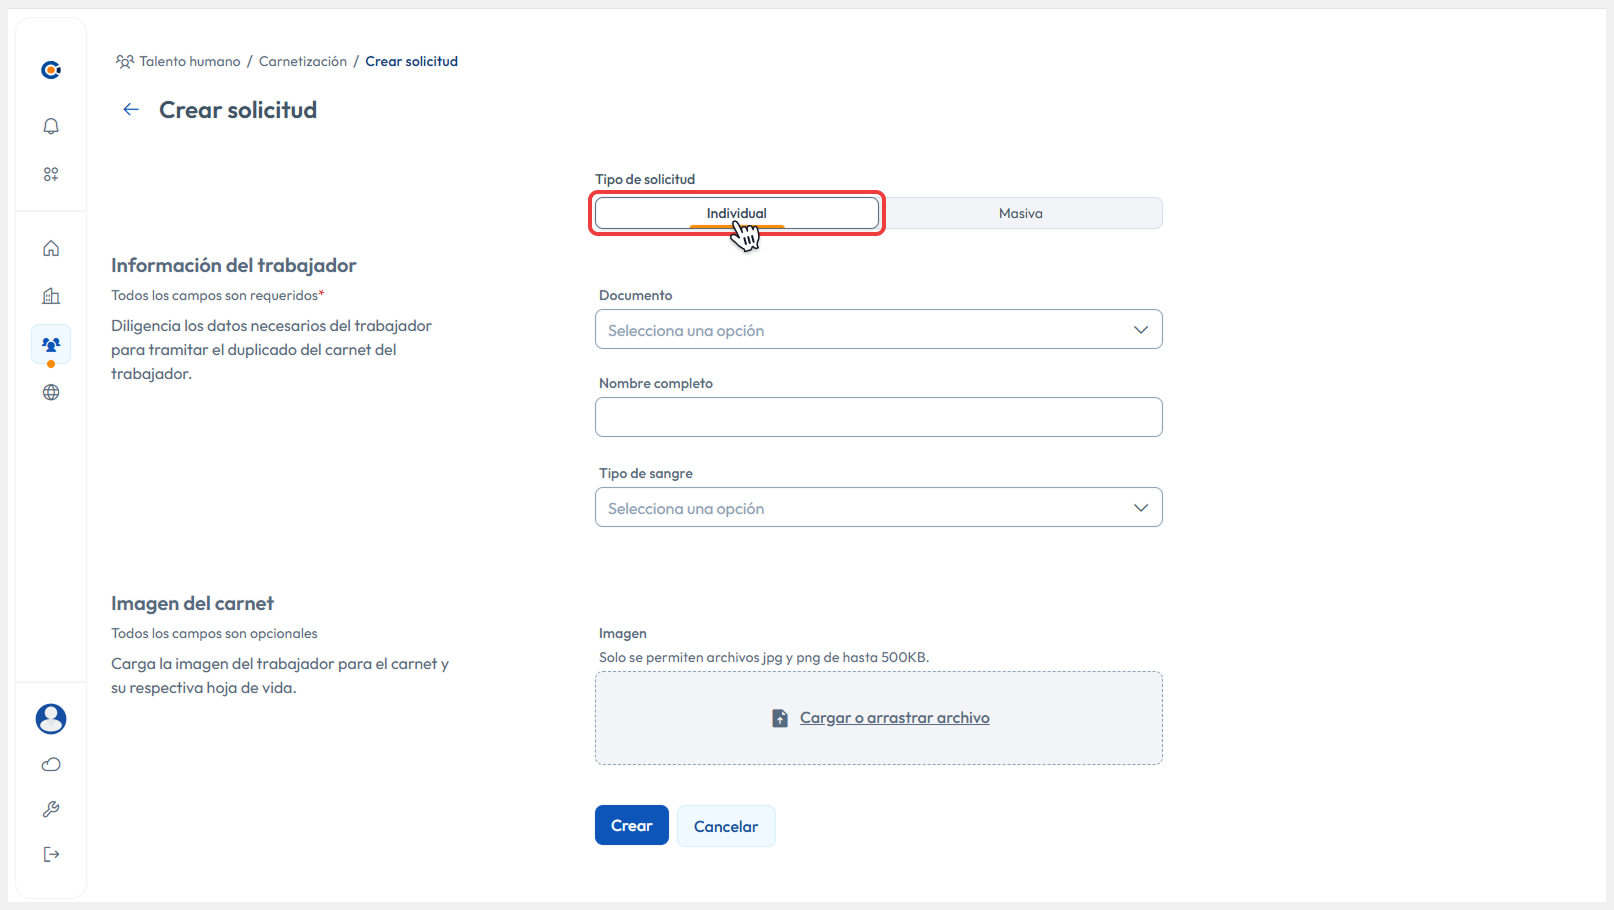Click the notifications bell icon
This screenshot has width=1614, height=910.
click(51, 126)
